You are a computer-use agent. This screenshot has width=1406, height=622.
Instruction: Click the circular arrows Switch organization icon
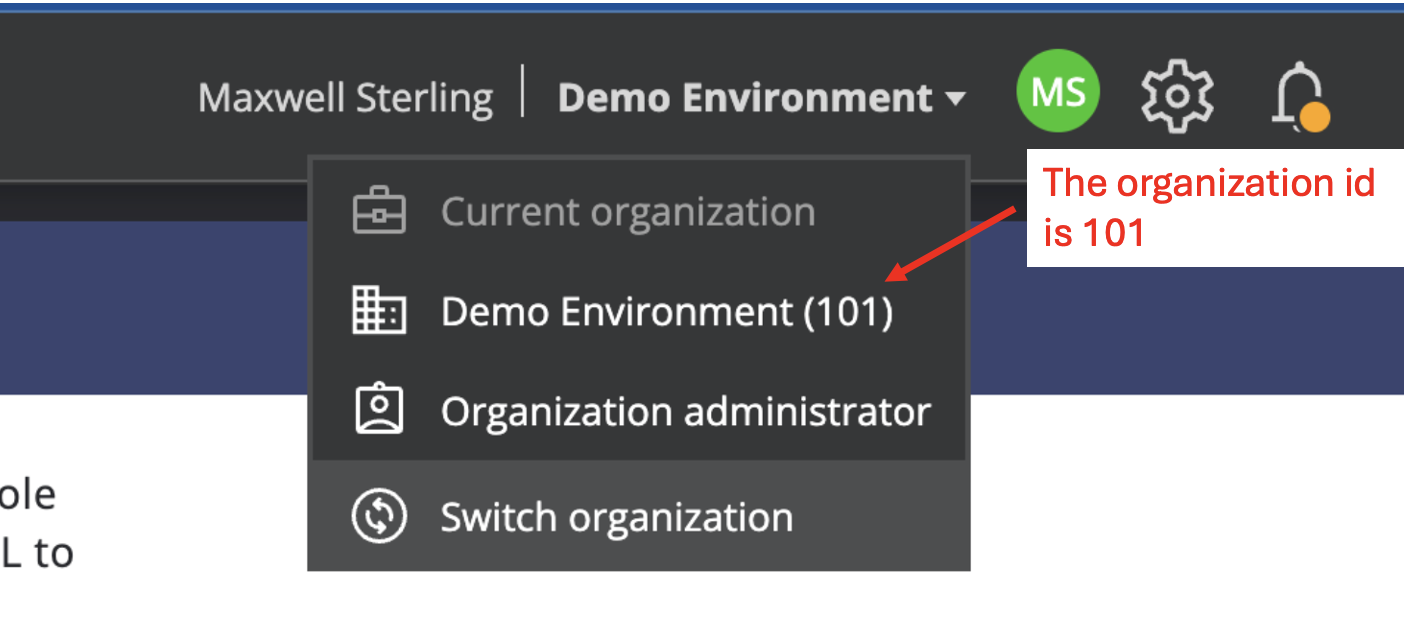[379, 517]
